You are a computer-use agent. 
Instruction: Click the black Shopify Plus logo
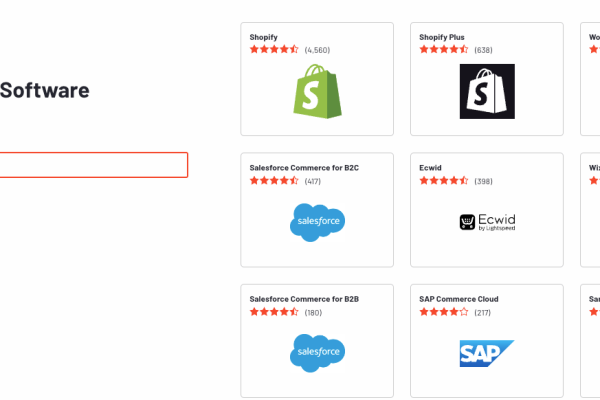[487, 91]
